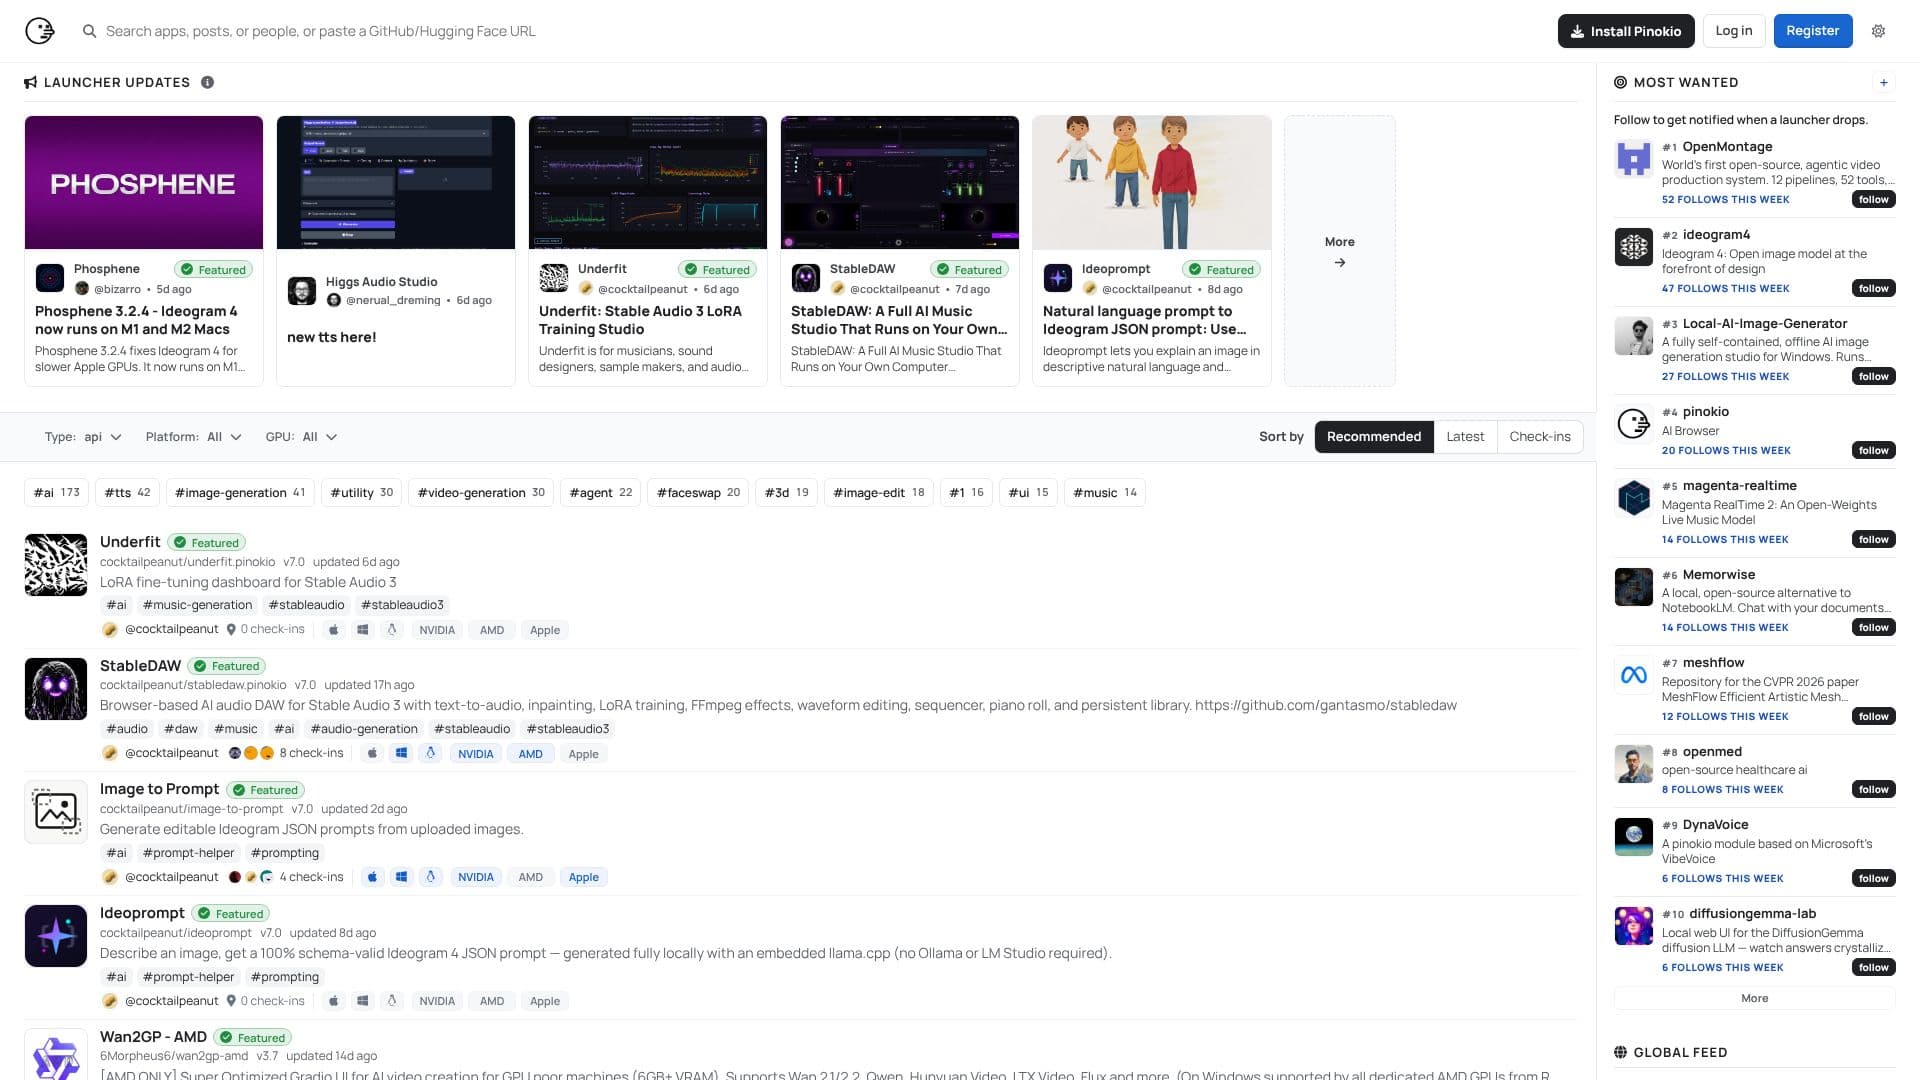
Task: Click the pinokio AI Browser icon
Action: [1634, 424]
